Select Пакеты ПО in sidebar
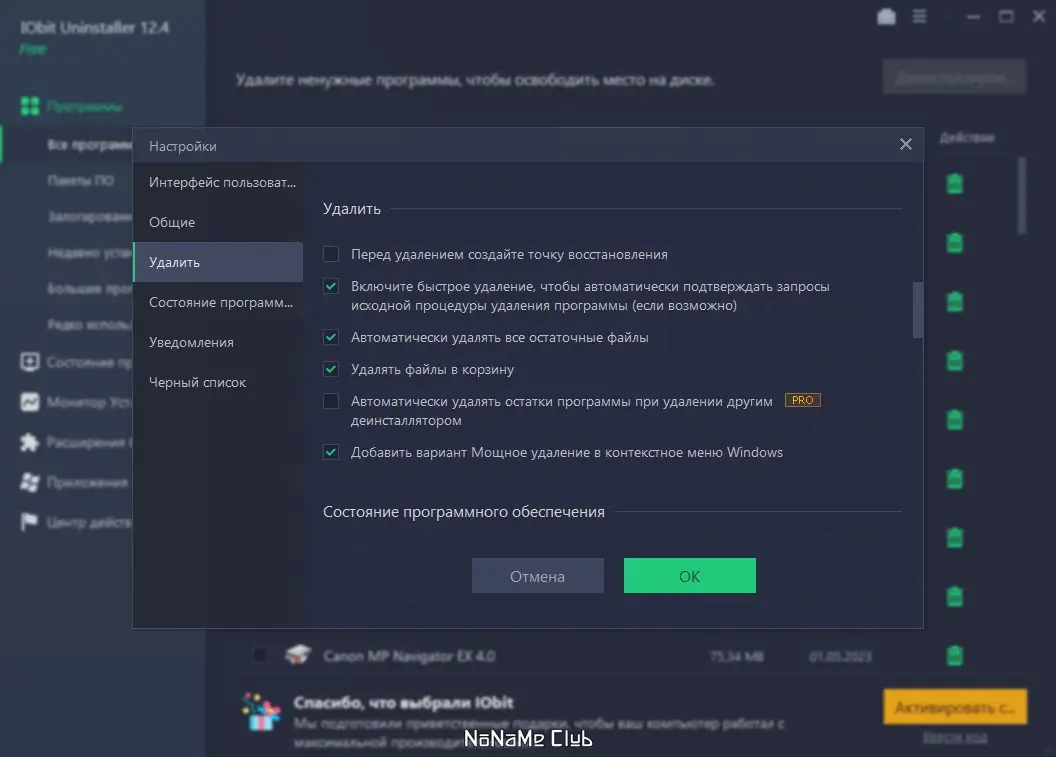Screen dimensions: 1056x757 pos(81,180)
